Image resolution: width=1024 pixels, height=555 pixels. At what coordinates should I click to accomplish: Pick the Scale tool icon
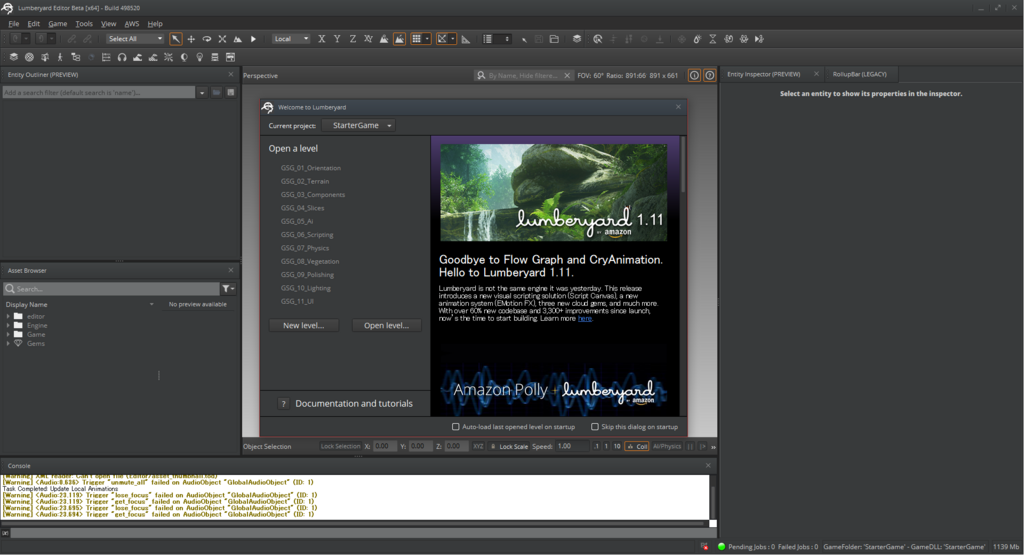pyautogui.click(x=222, y=39)
